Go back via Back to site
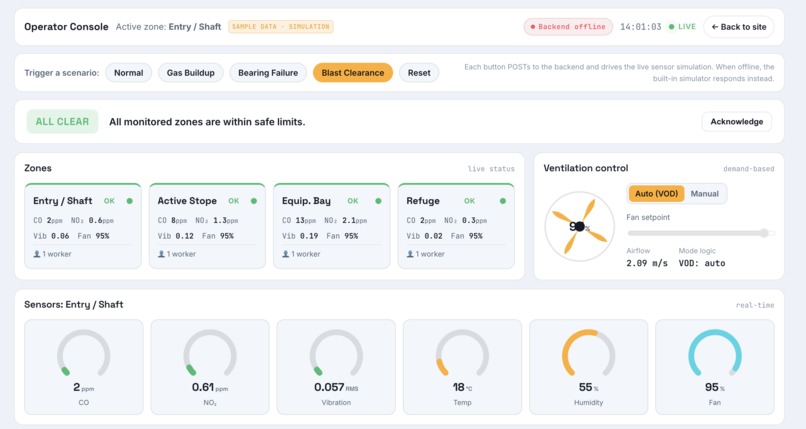Viewport: 806px width, 429px height. coord(739,27)
